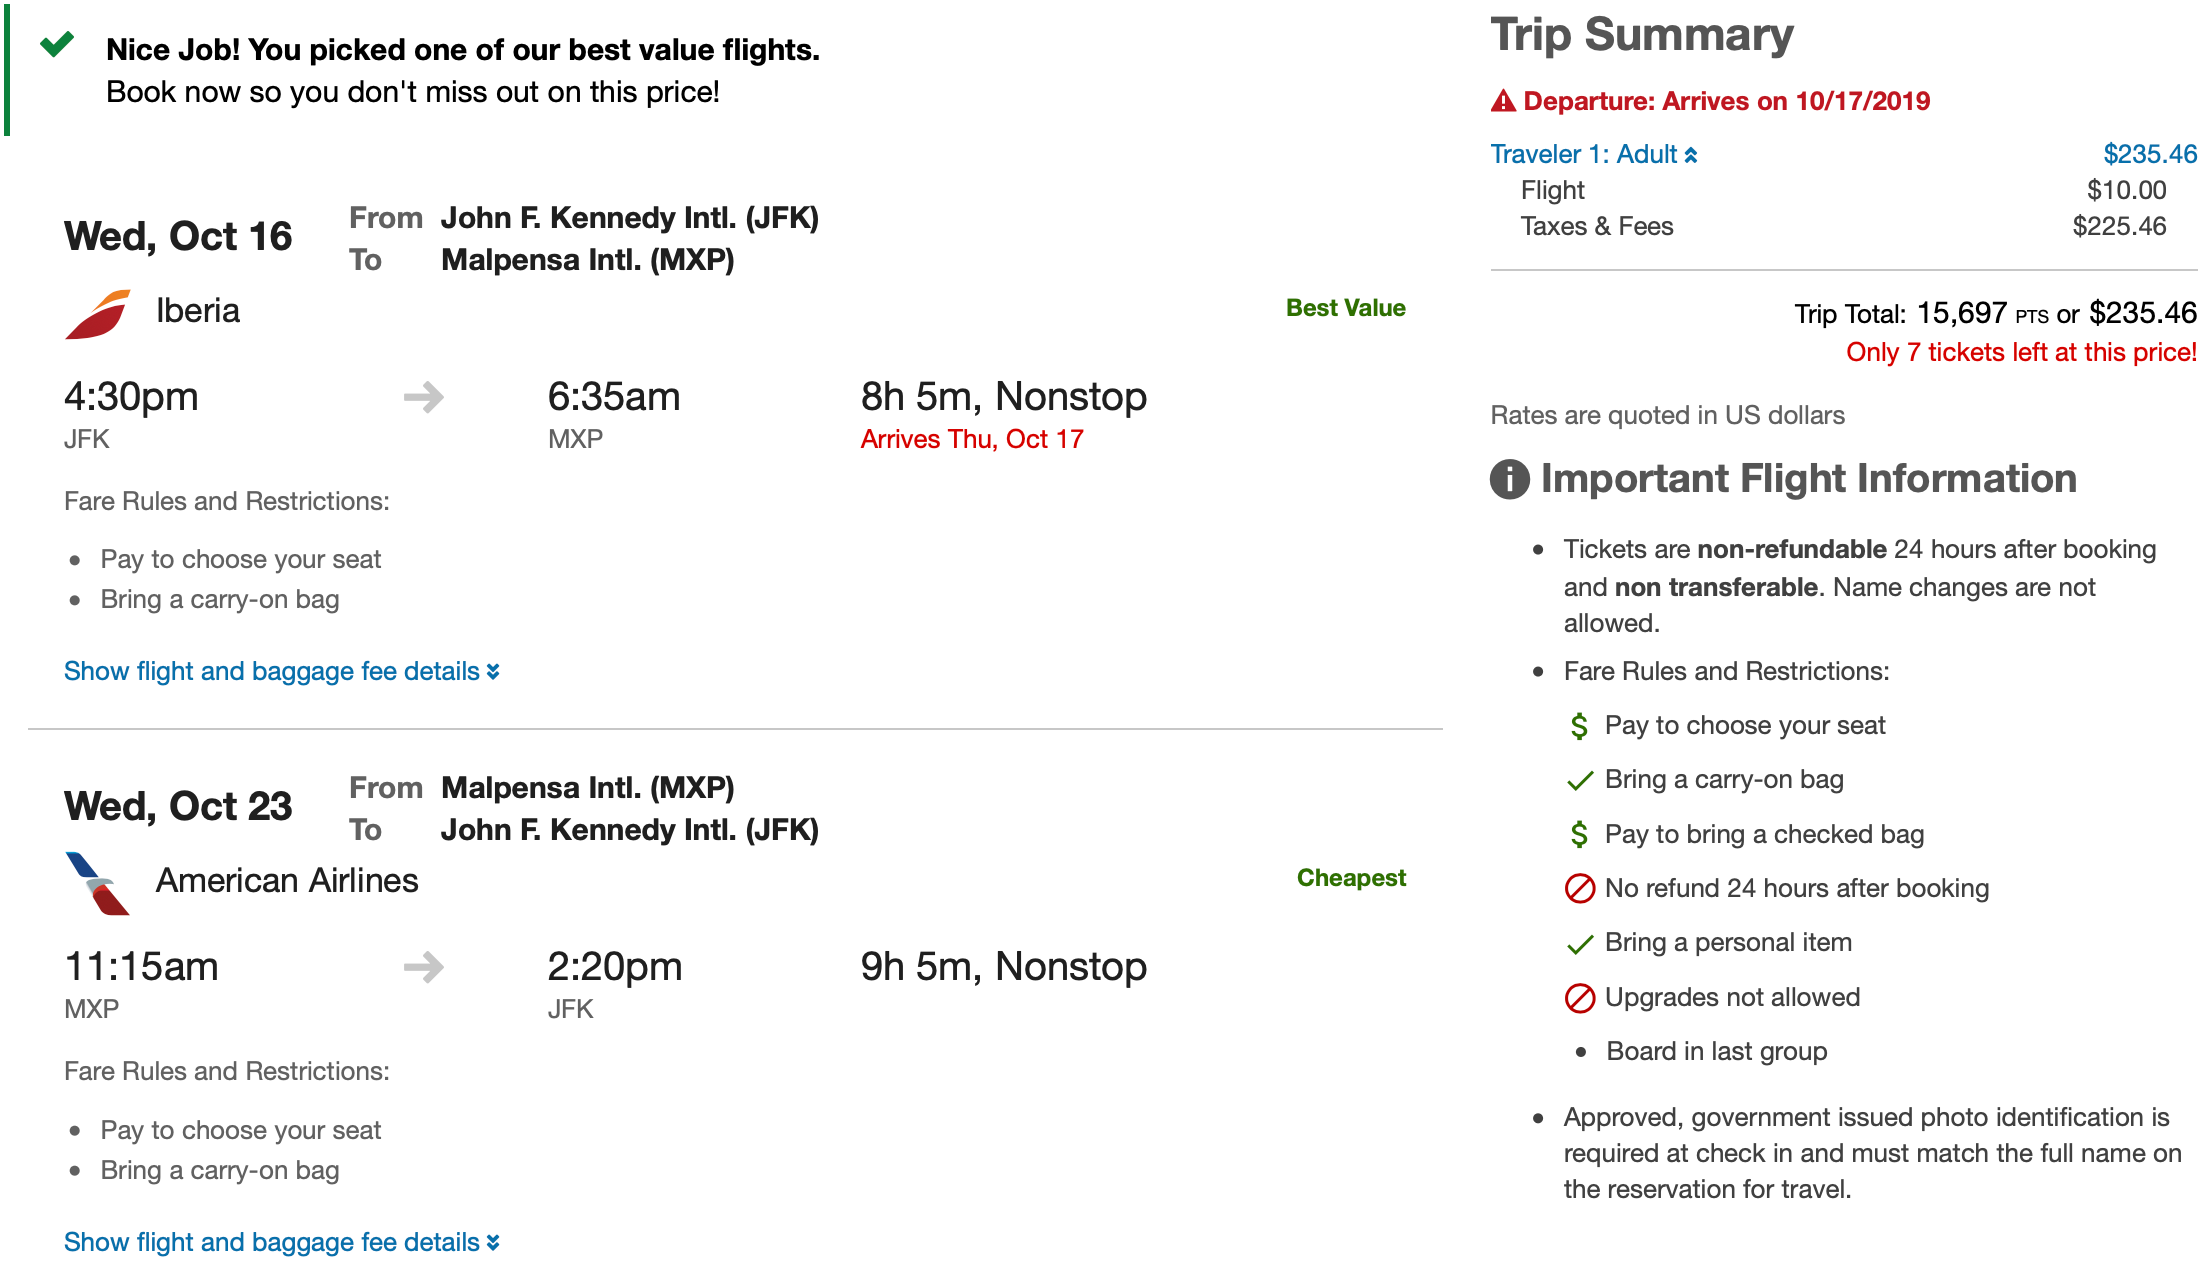
Task: Click the arrow icon on American Airlines flight
Action: tap(424, 967)
